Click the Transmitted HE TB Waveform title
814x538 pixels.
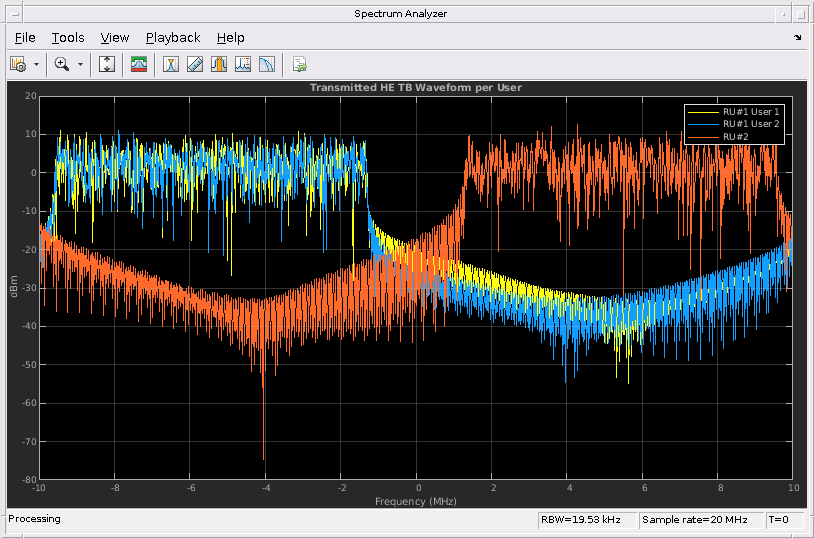(x=415, y=88)
